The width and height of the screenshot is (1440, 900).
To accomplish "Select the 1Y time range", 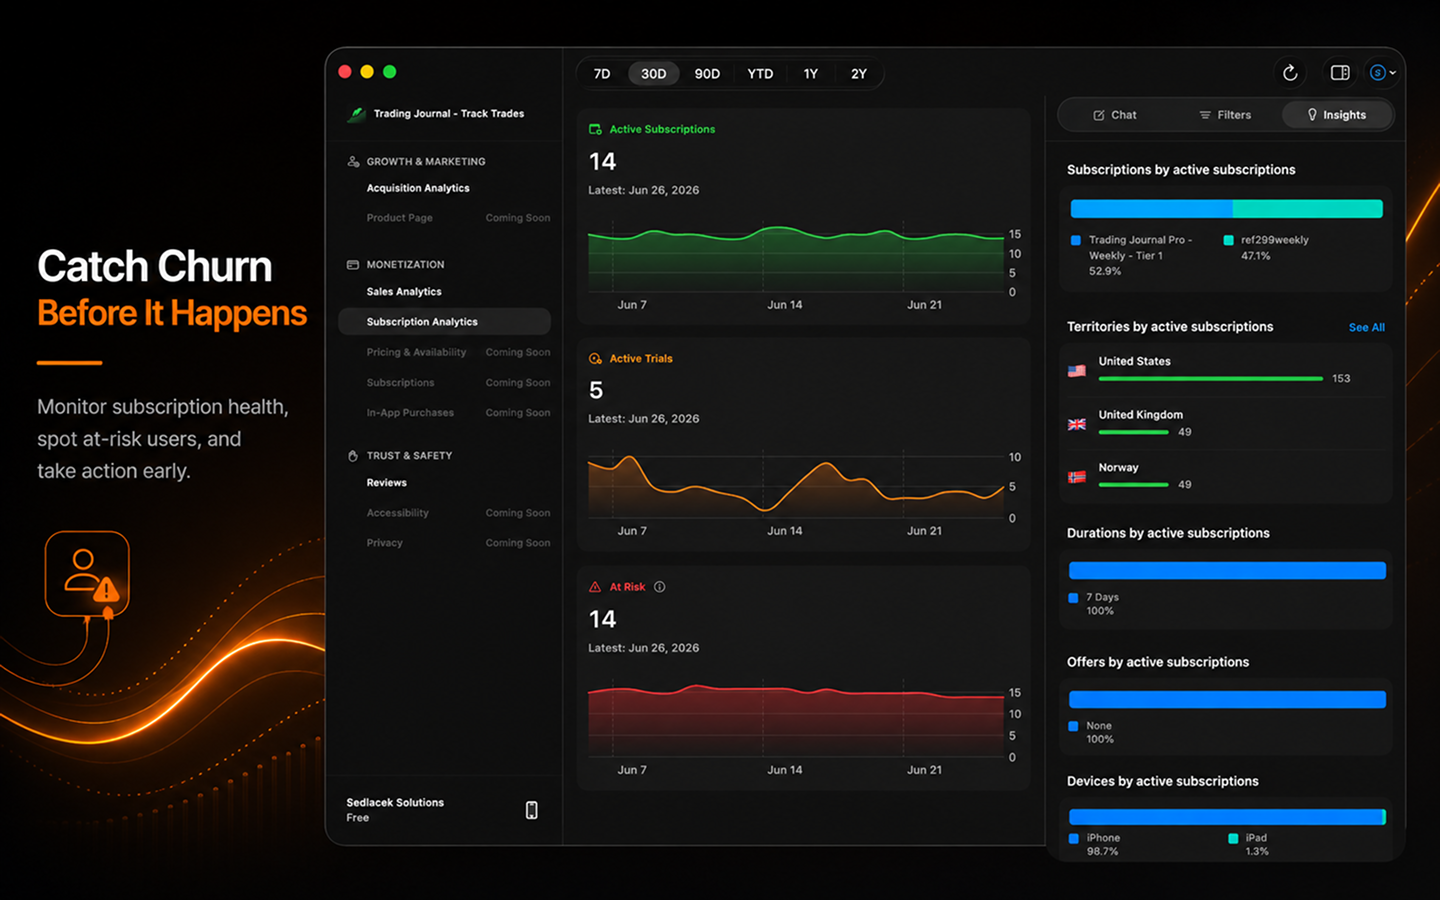I will pos(811,74).
